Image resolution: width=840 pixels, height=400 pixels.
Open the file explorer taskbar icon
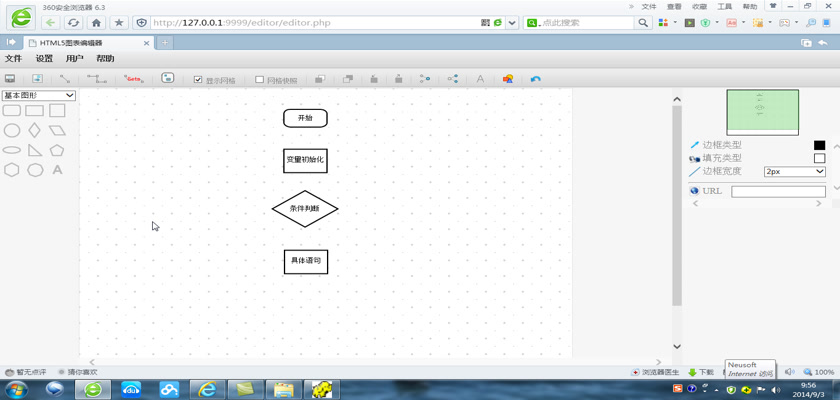tap(284, 389)
